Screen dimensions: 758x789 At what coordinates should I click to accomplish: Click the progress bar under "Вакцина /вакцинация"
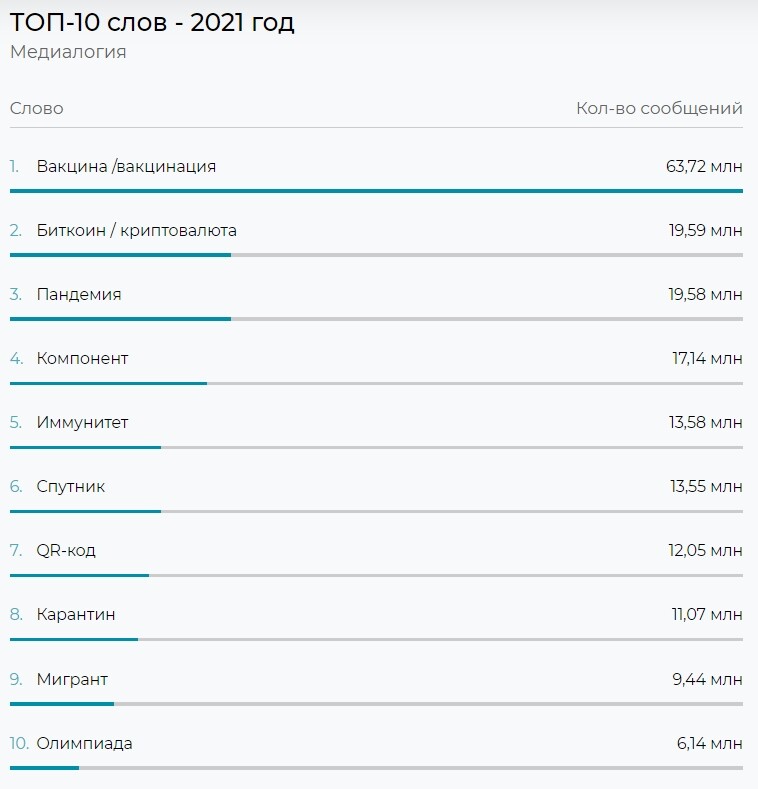tap(376, 190)
